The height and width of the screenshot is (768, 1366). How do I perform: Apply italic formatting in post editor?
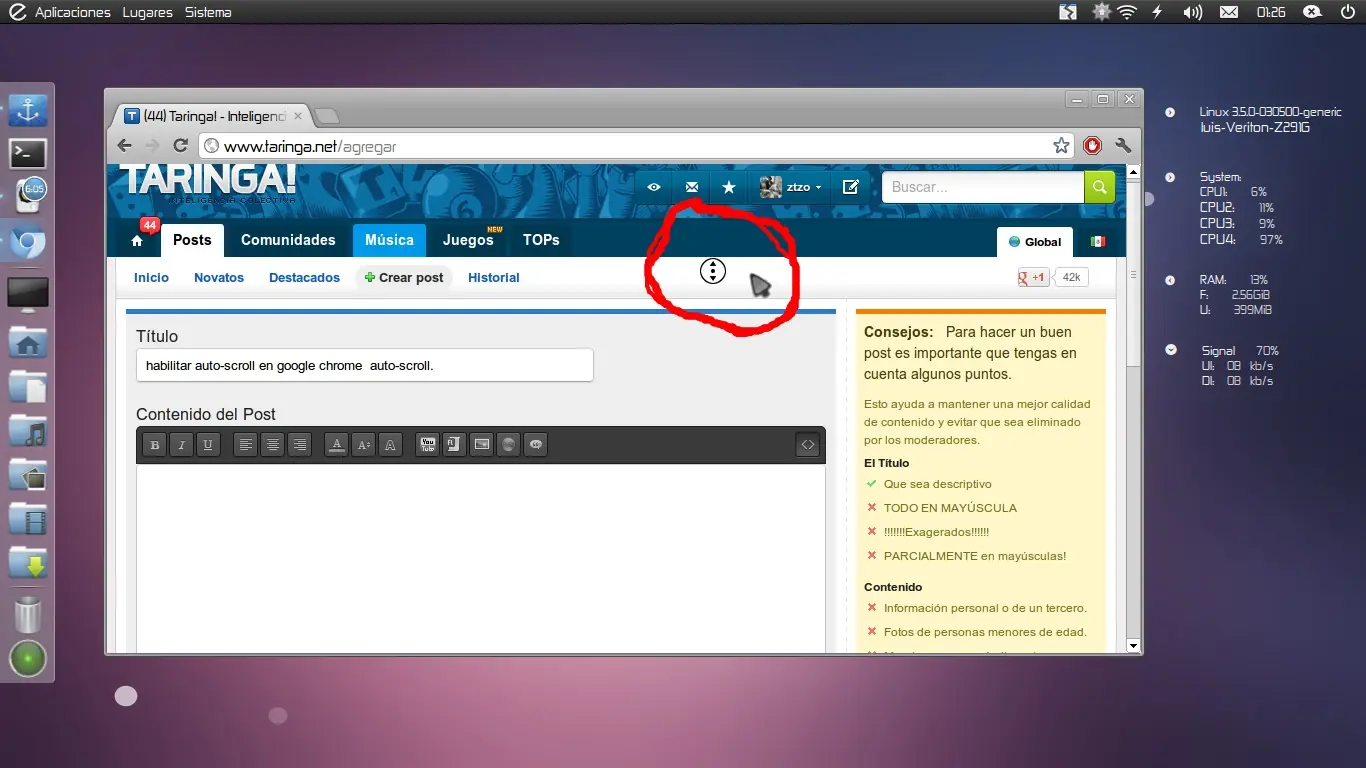click(181, 445)
